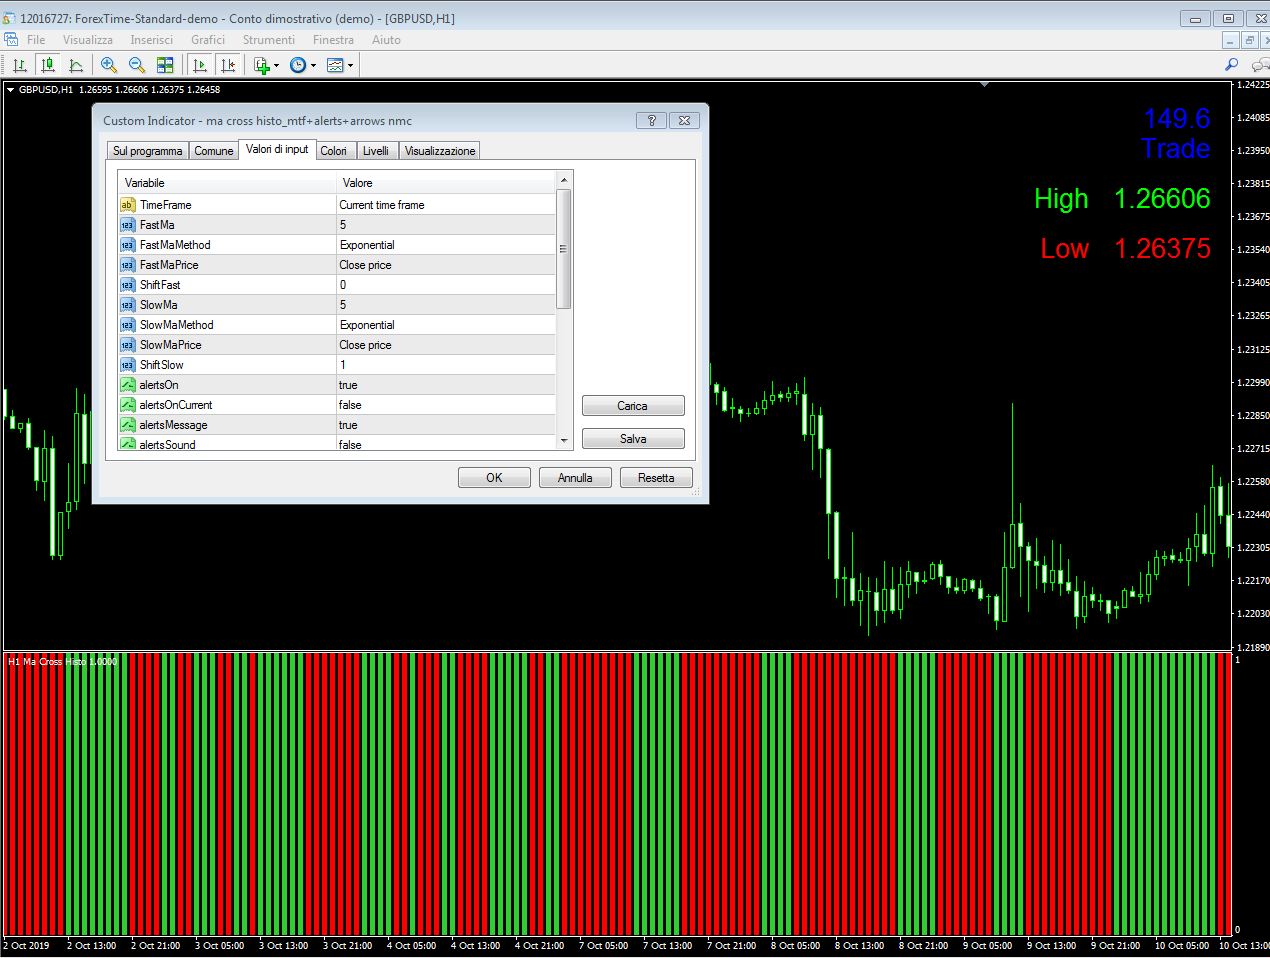Switch to the Colori tab
The image size is (1270, 958).
coord(334,151)
